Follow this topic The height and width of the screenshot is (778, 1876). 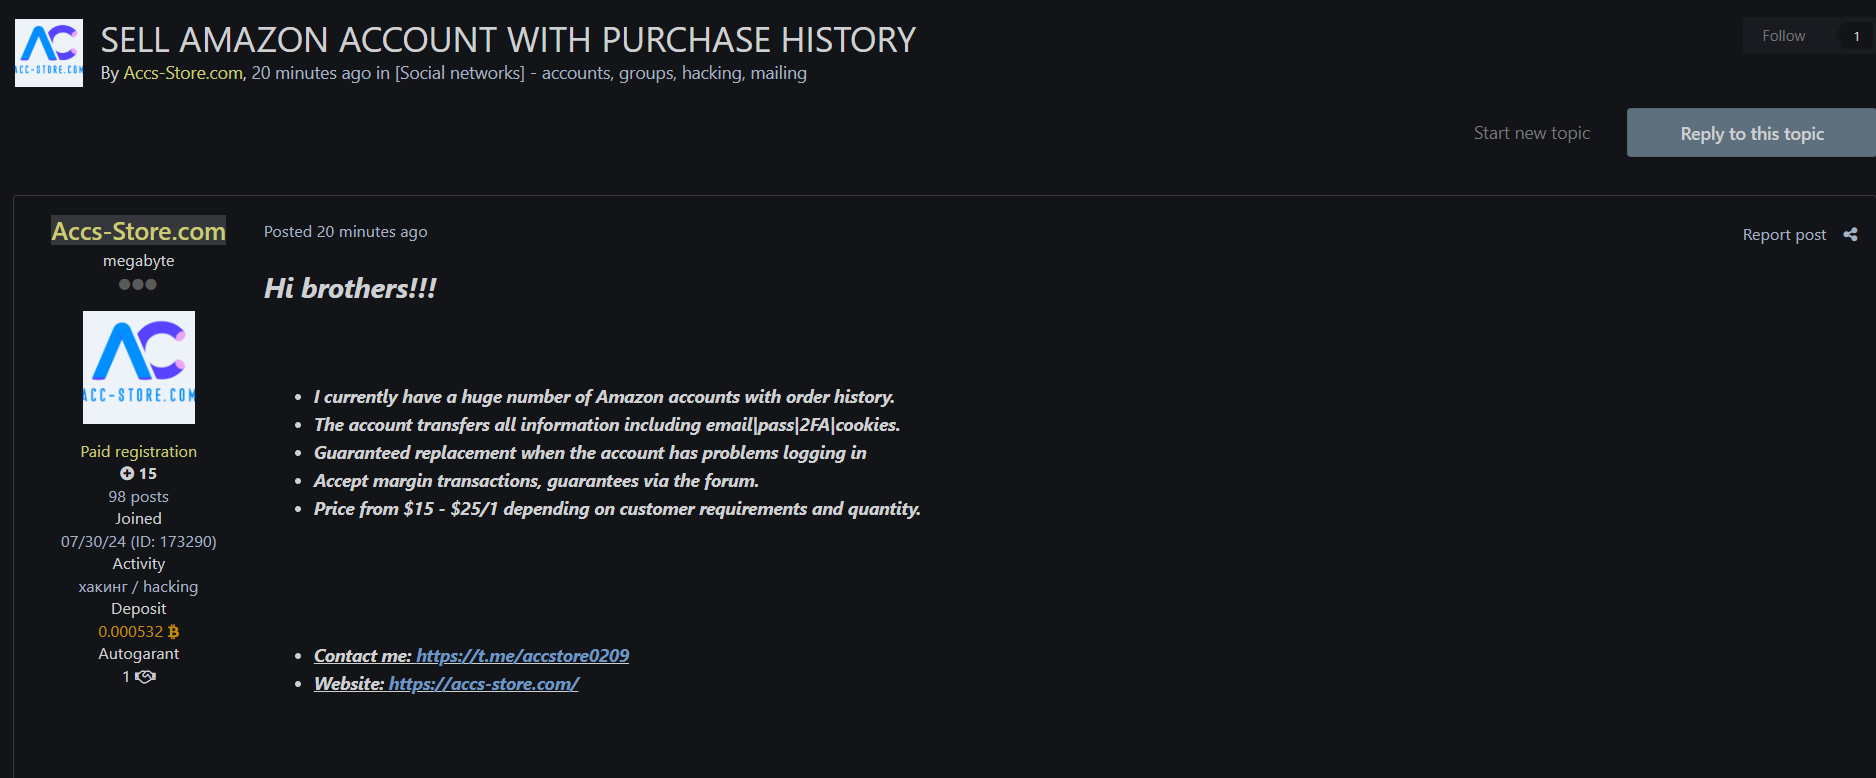tap(1783, 36)
